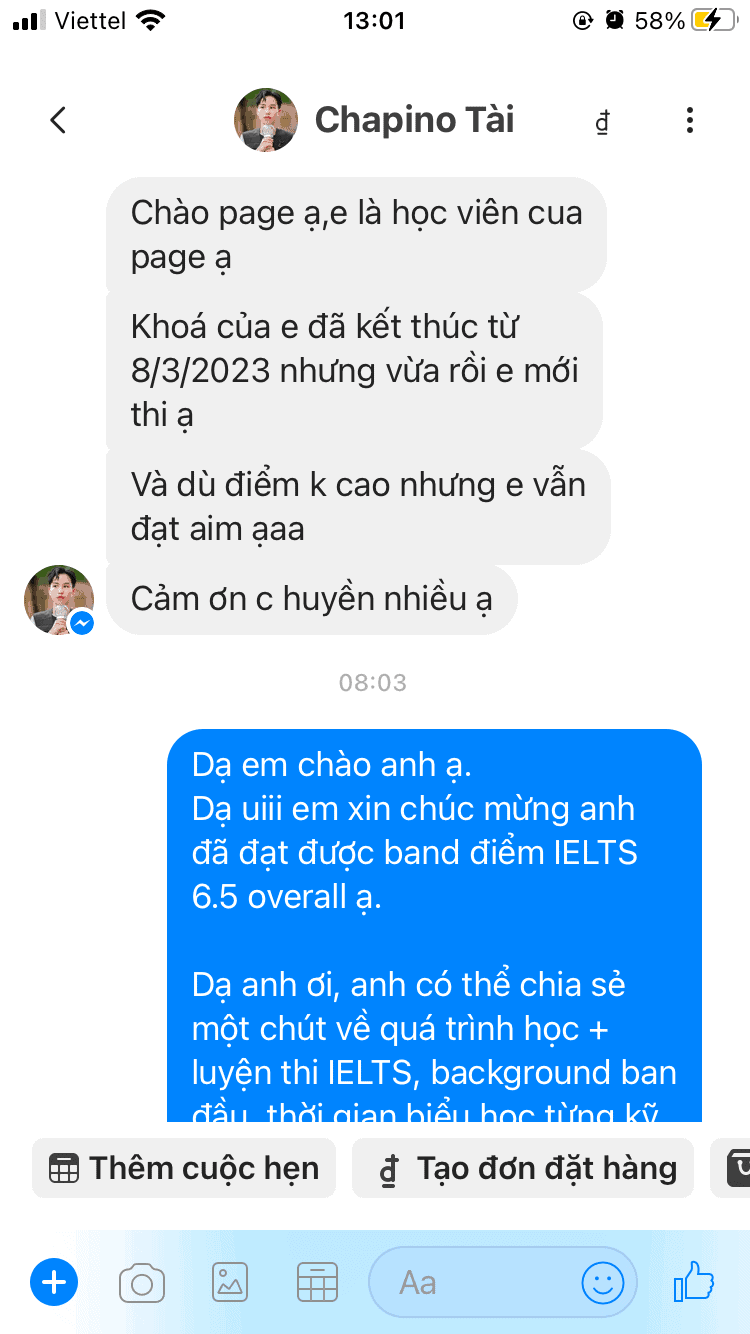
Task: Send a thumbs-up like
Action: point(694,1281)
